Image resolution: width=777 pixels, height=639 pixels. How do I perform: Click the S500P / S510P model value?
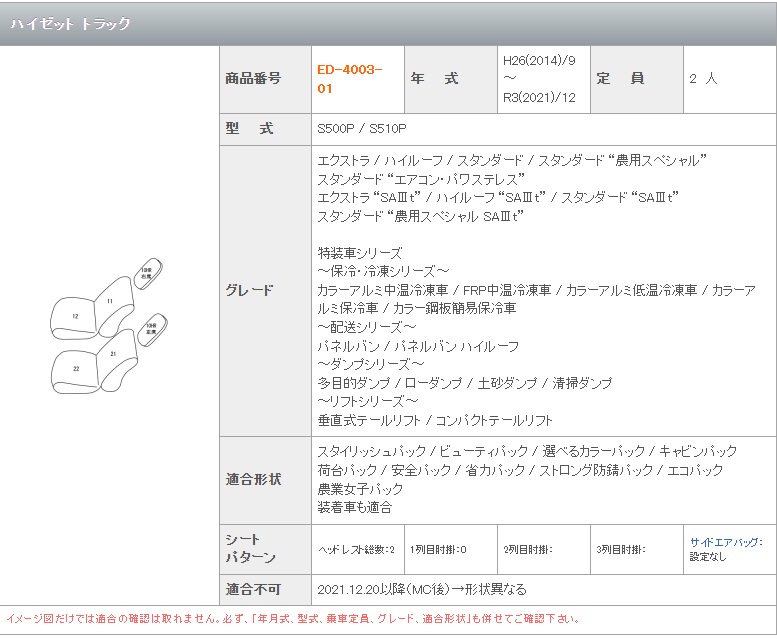click(x=362, y=129)
